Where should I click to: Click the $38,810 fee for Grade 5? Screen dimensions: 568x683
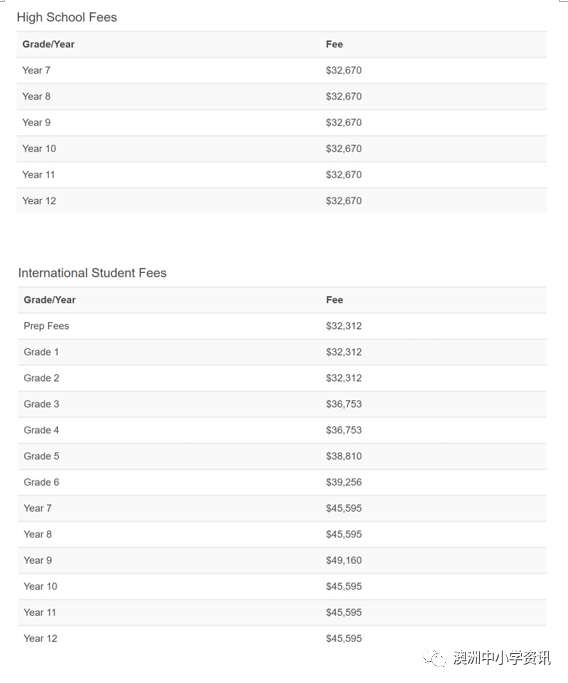click(x=344, y=456)
